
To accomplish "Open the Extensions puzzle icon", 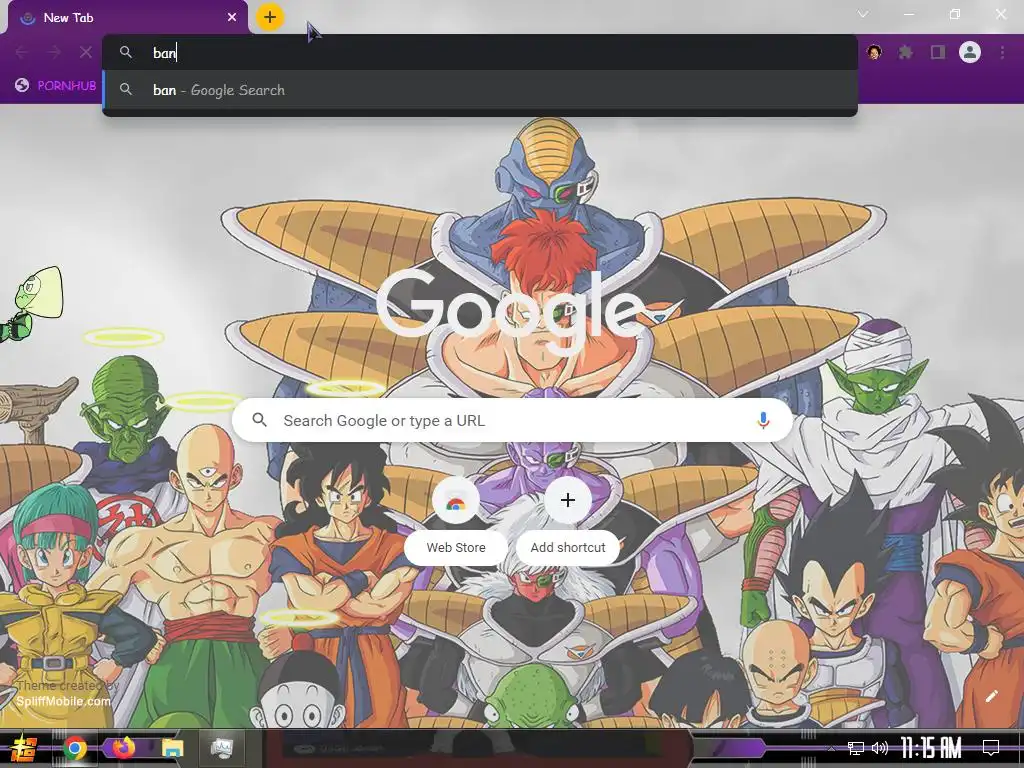I will point(905,52).
